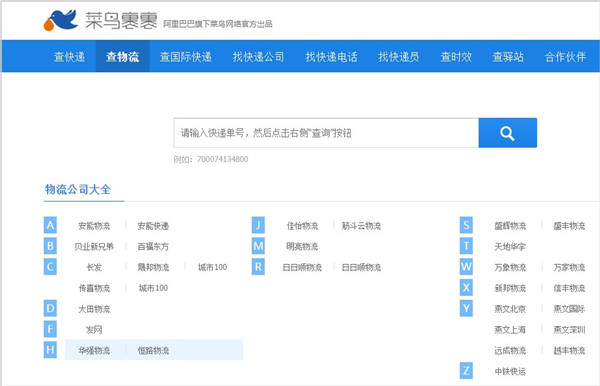Open the 盛辉物流 link

click(510, 226)
